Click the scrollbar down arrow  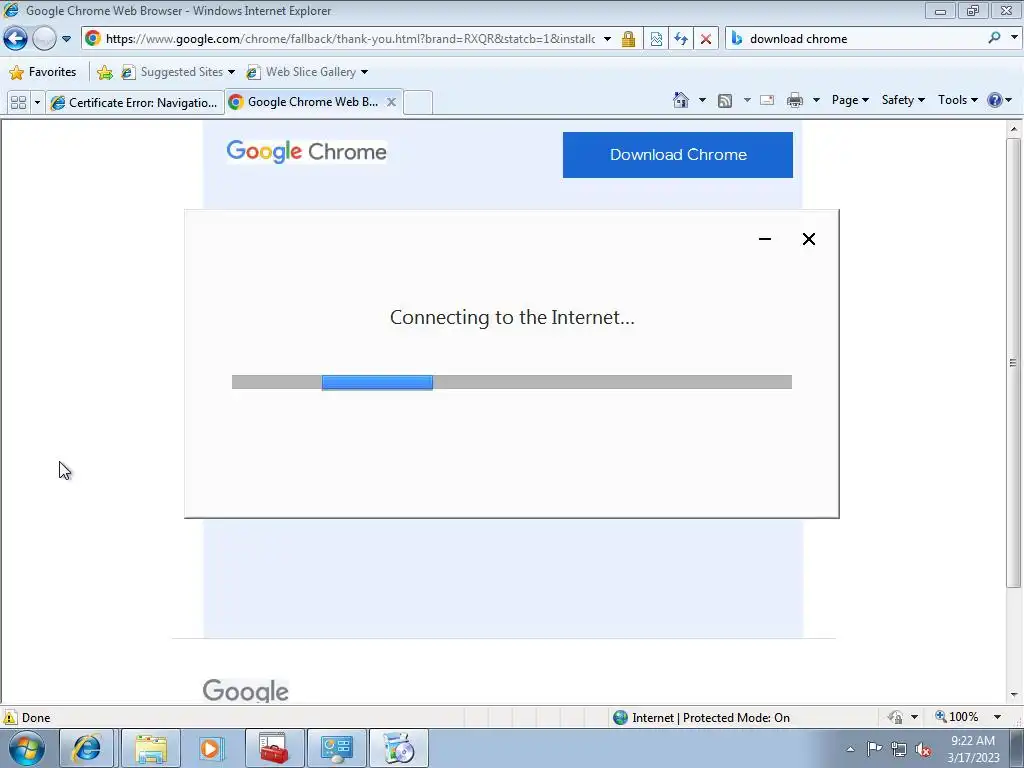tap(1014, 695)
